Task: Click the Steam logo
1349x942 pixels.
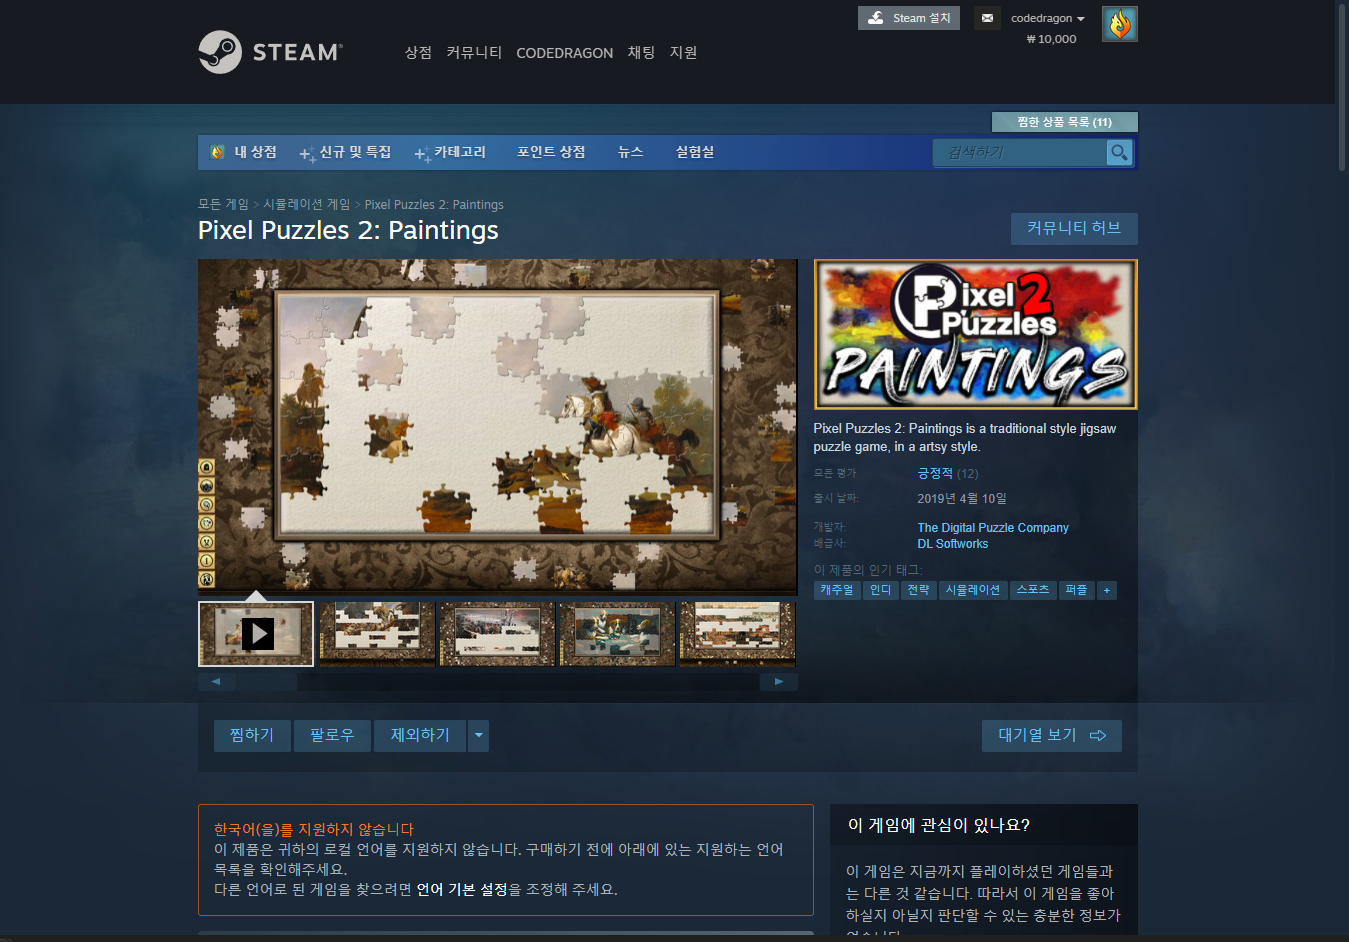Action: pyautogui.click(x=270, y=52)
